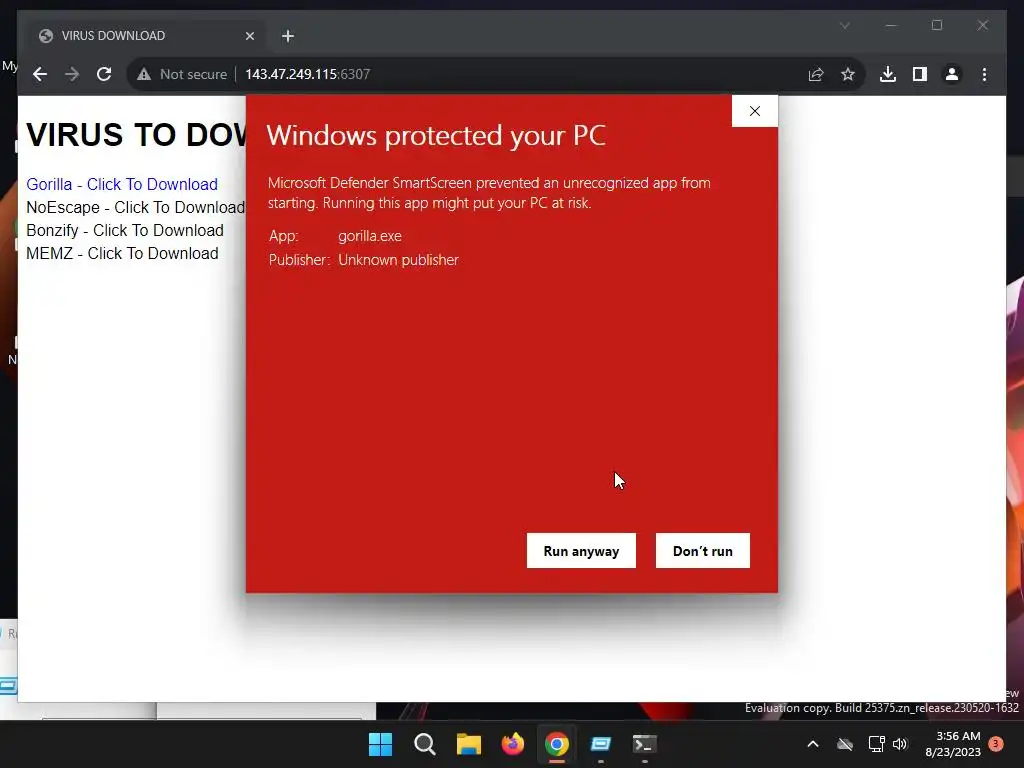Screen dimensions: 1024x768
Task: Open the Bonzify download link
Action: [x=125, y=230]
